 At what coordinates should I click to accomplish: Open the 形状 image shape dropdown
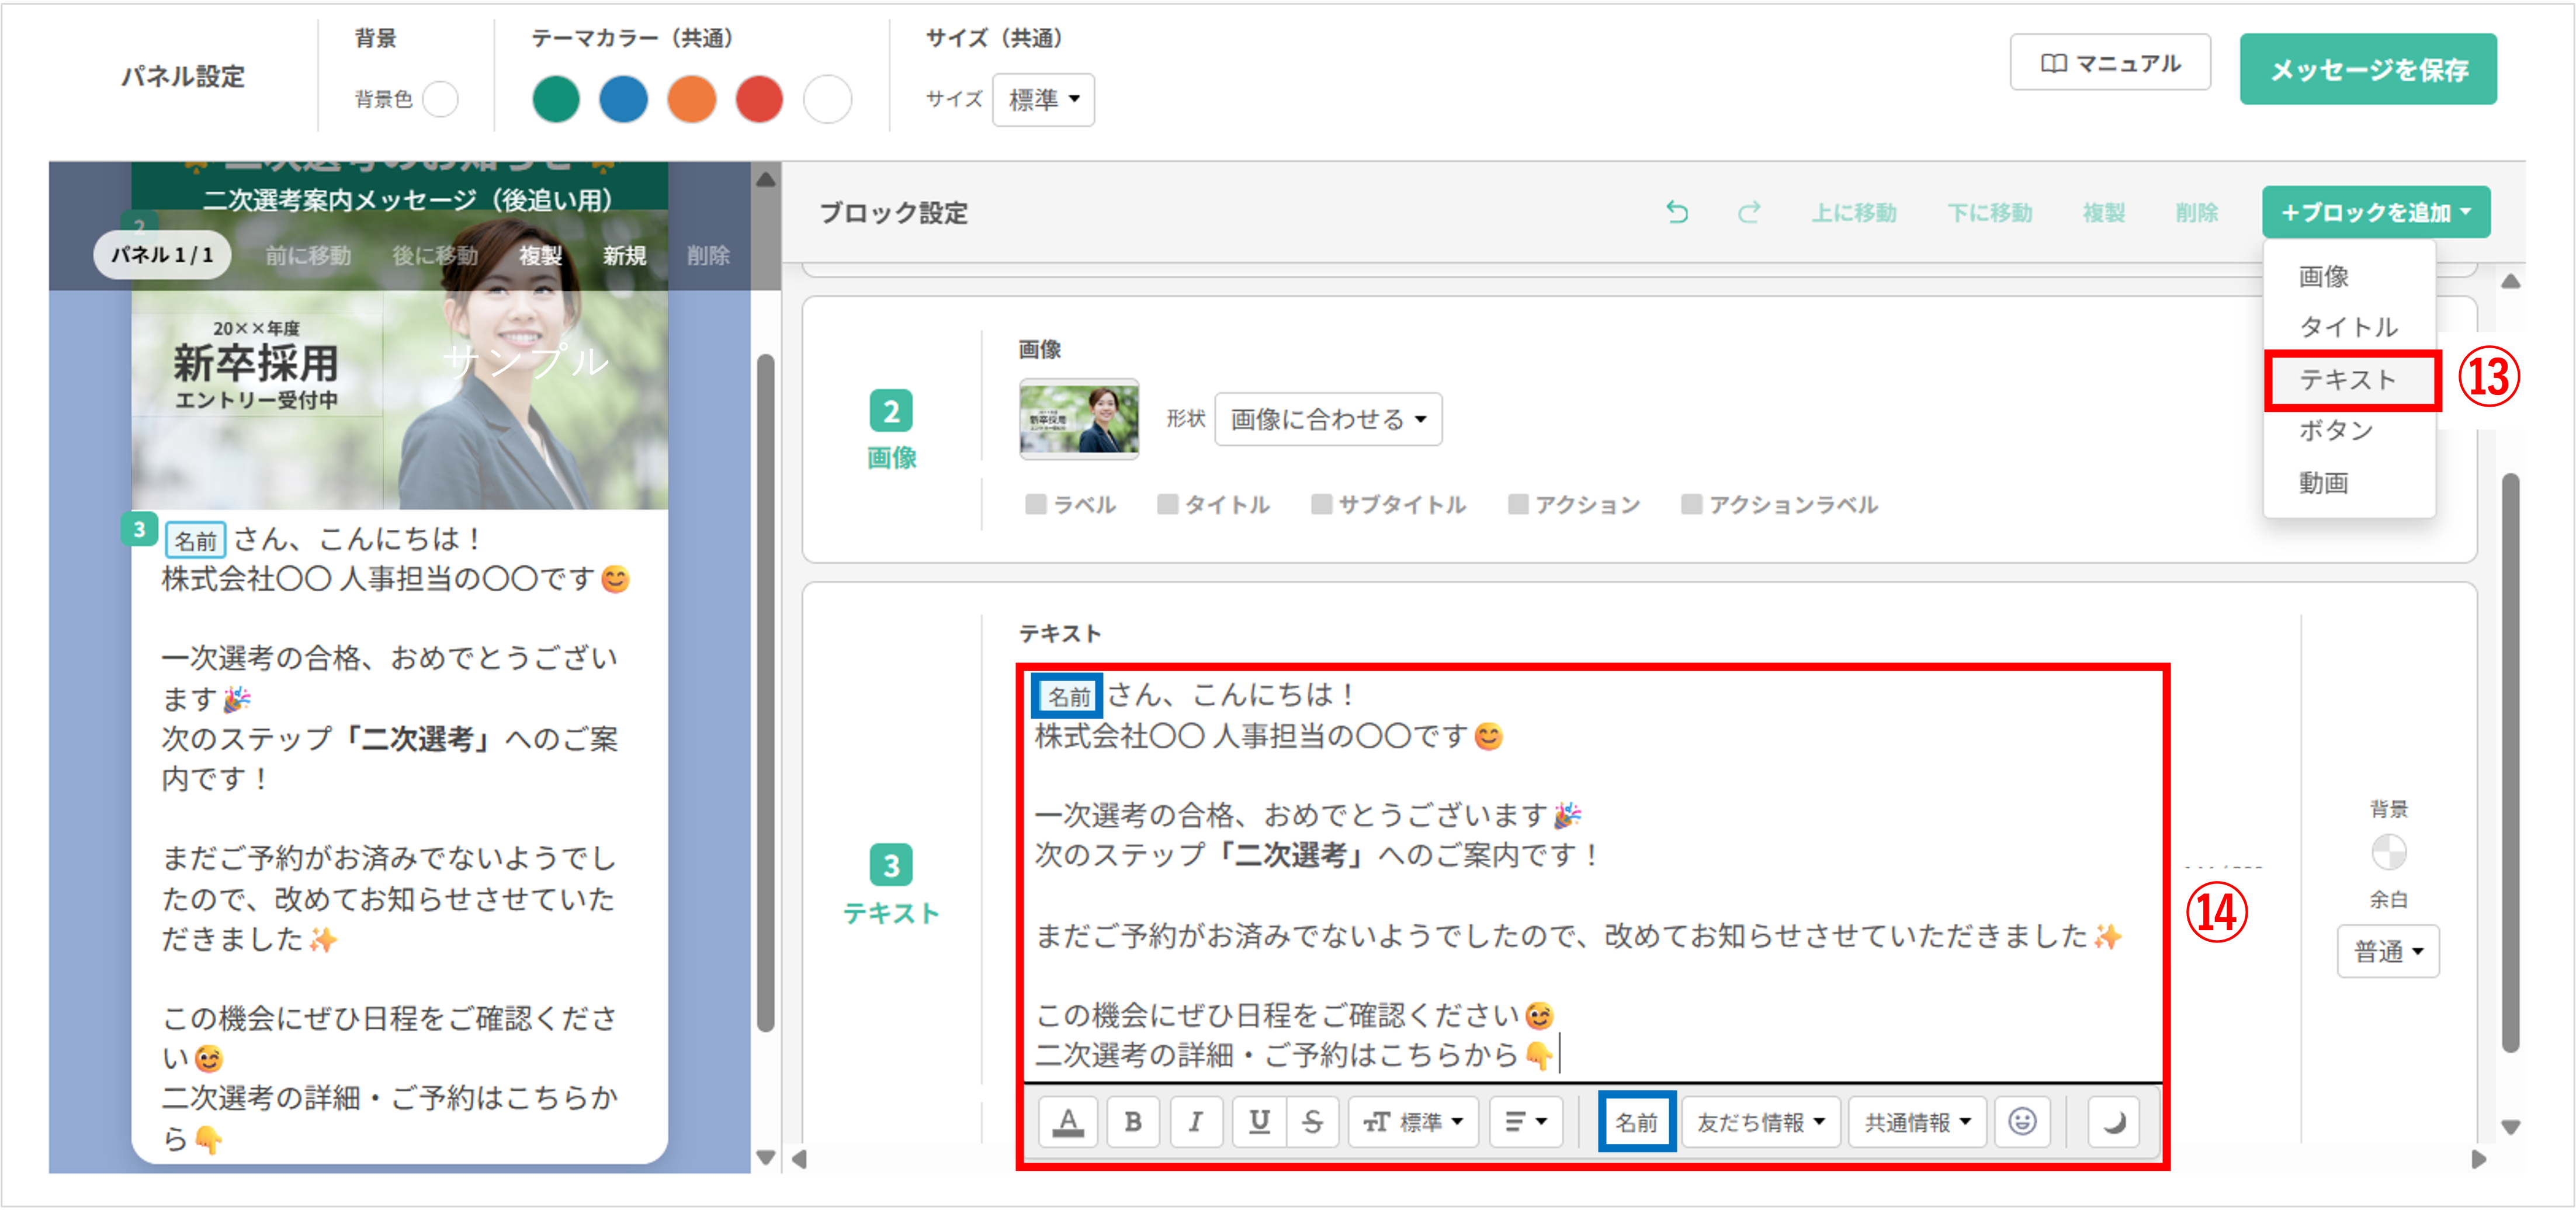coord(1328,420)
